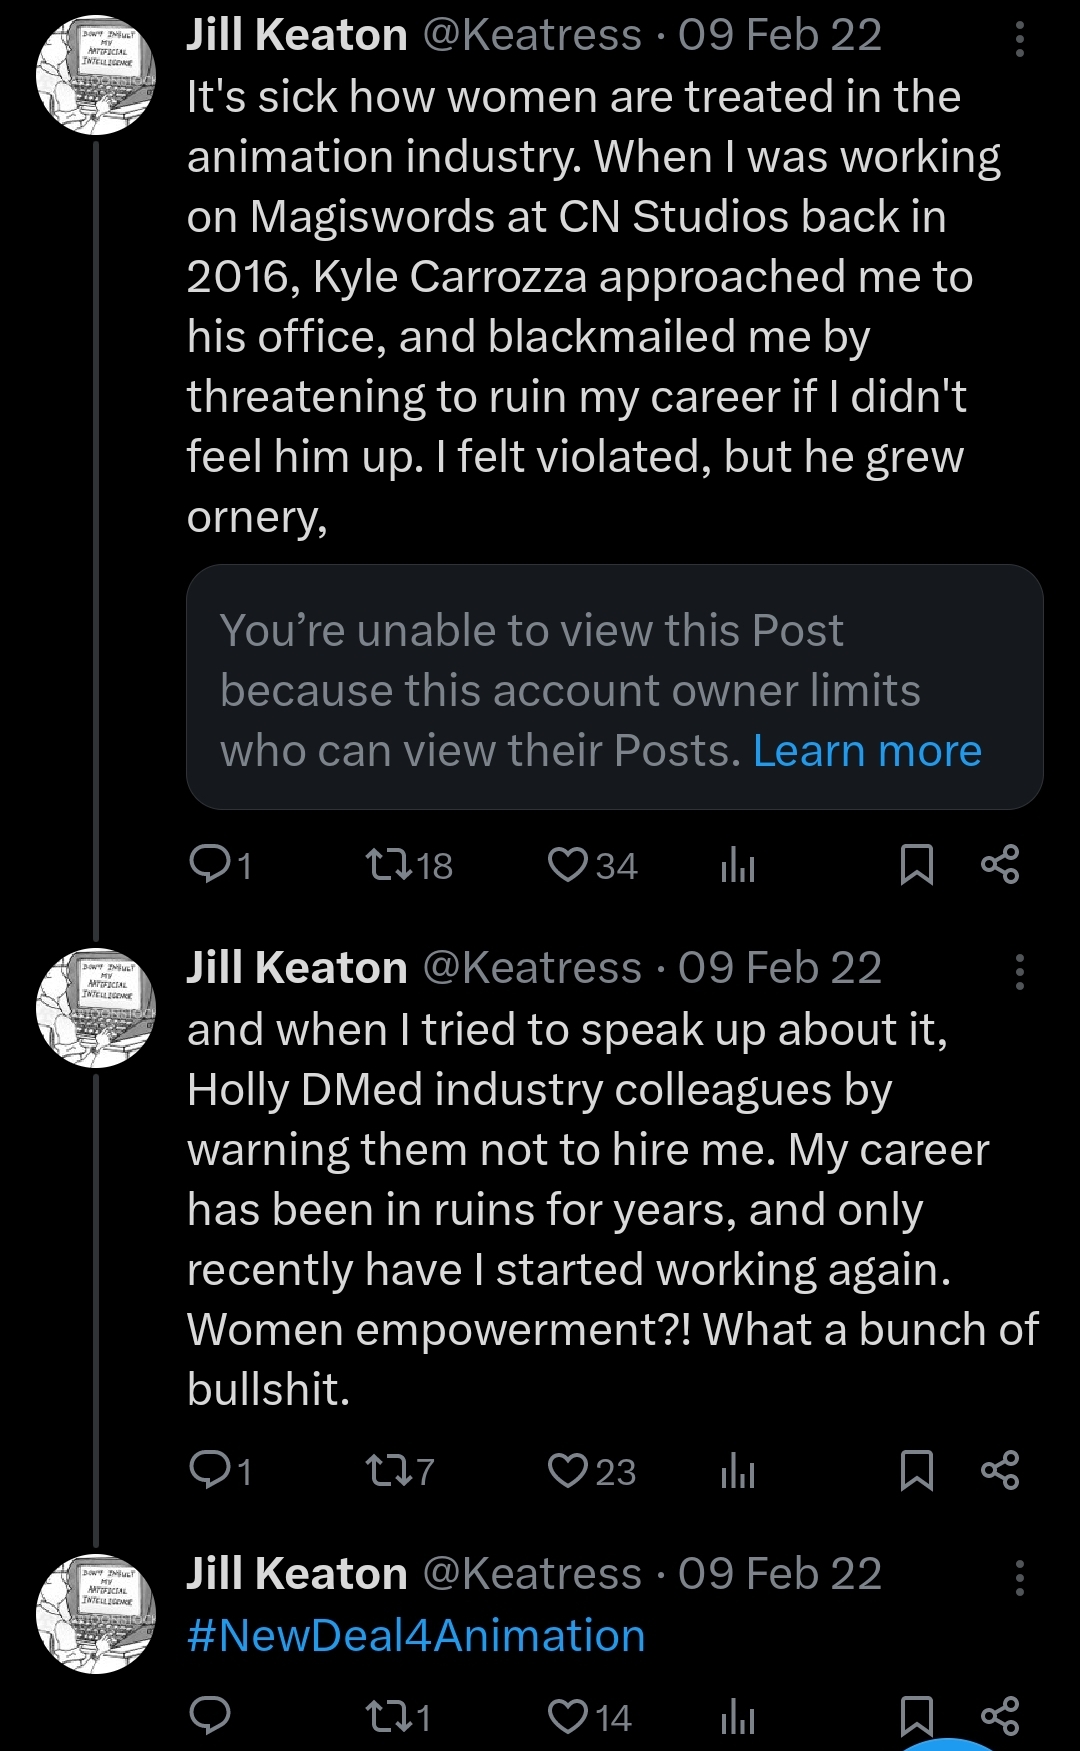This screenshot has width=1080, height=1751.
Task: Bookmark the second post in the thread
Action: [916, 1471]
